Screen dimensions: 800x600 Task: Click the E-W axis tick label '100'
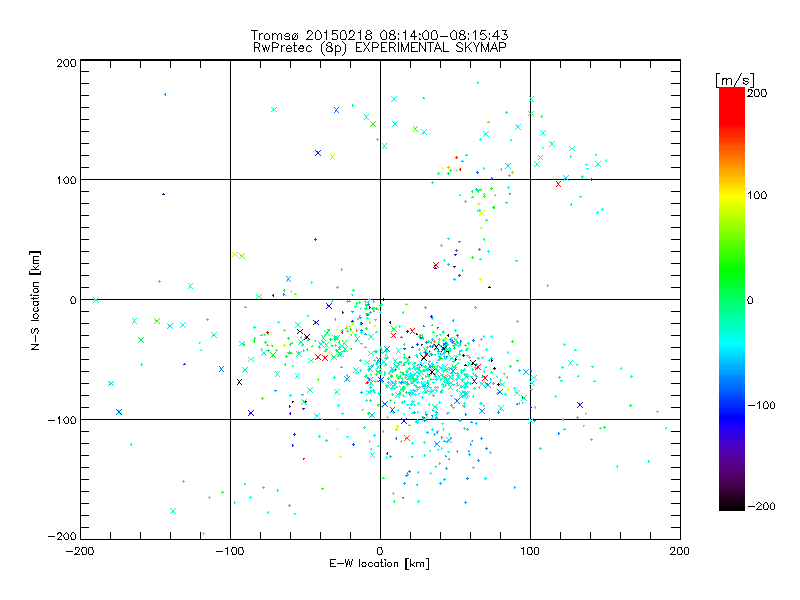(530, 551)
